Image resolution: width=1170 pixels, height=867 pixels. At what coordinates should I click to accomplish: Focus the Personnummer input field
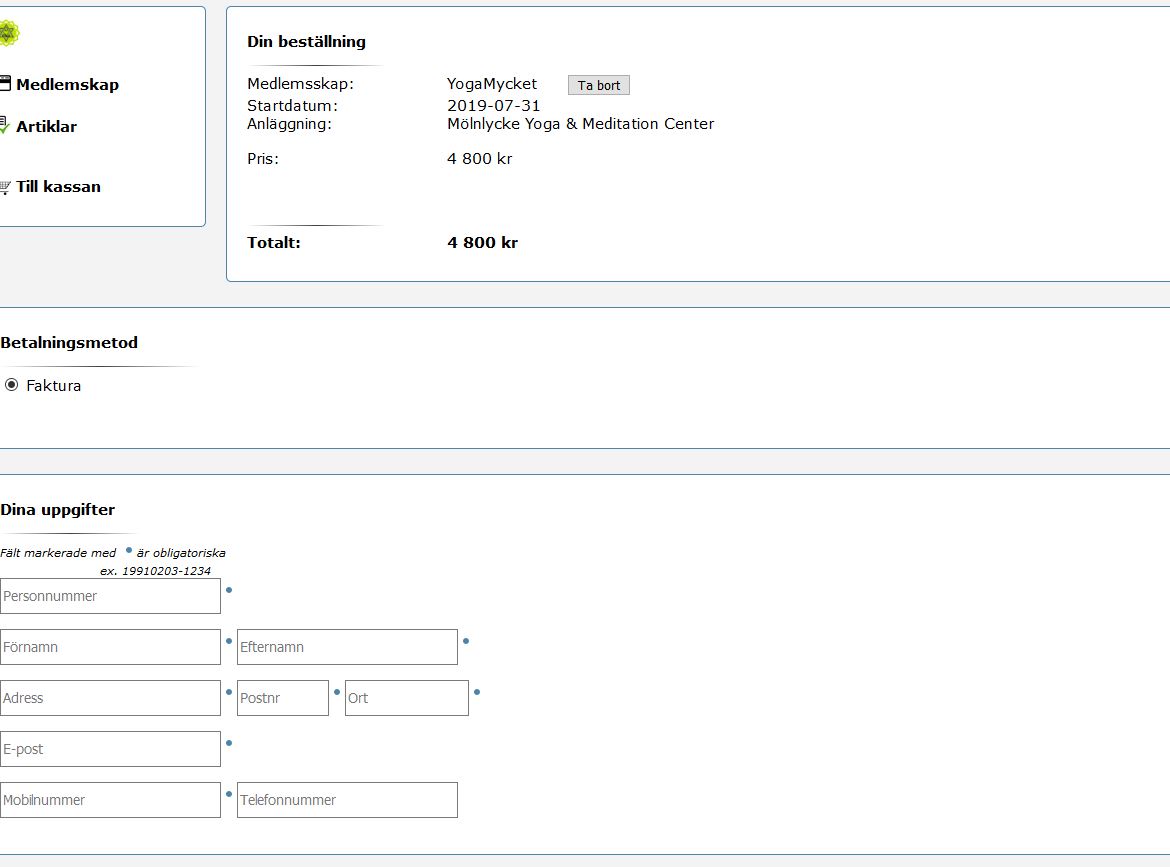pos(110,596)
